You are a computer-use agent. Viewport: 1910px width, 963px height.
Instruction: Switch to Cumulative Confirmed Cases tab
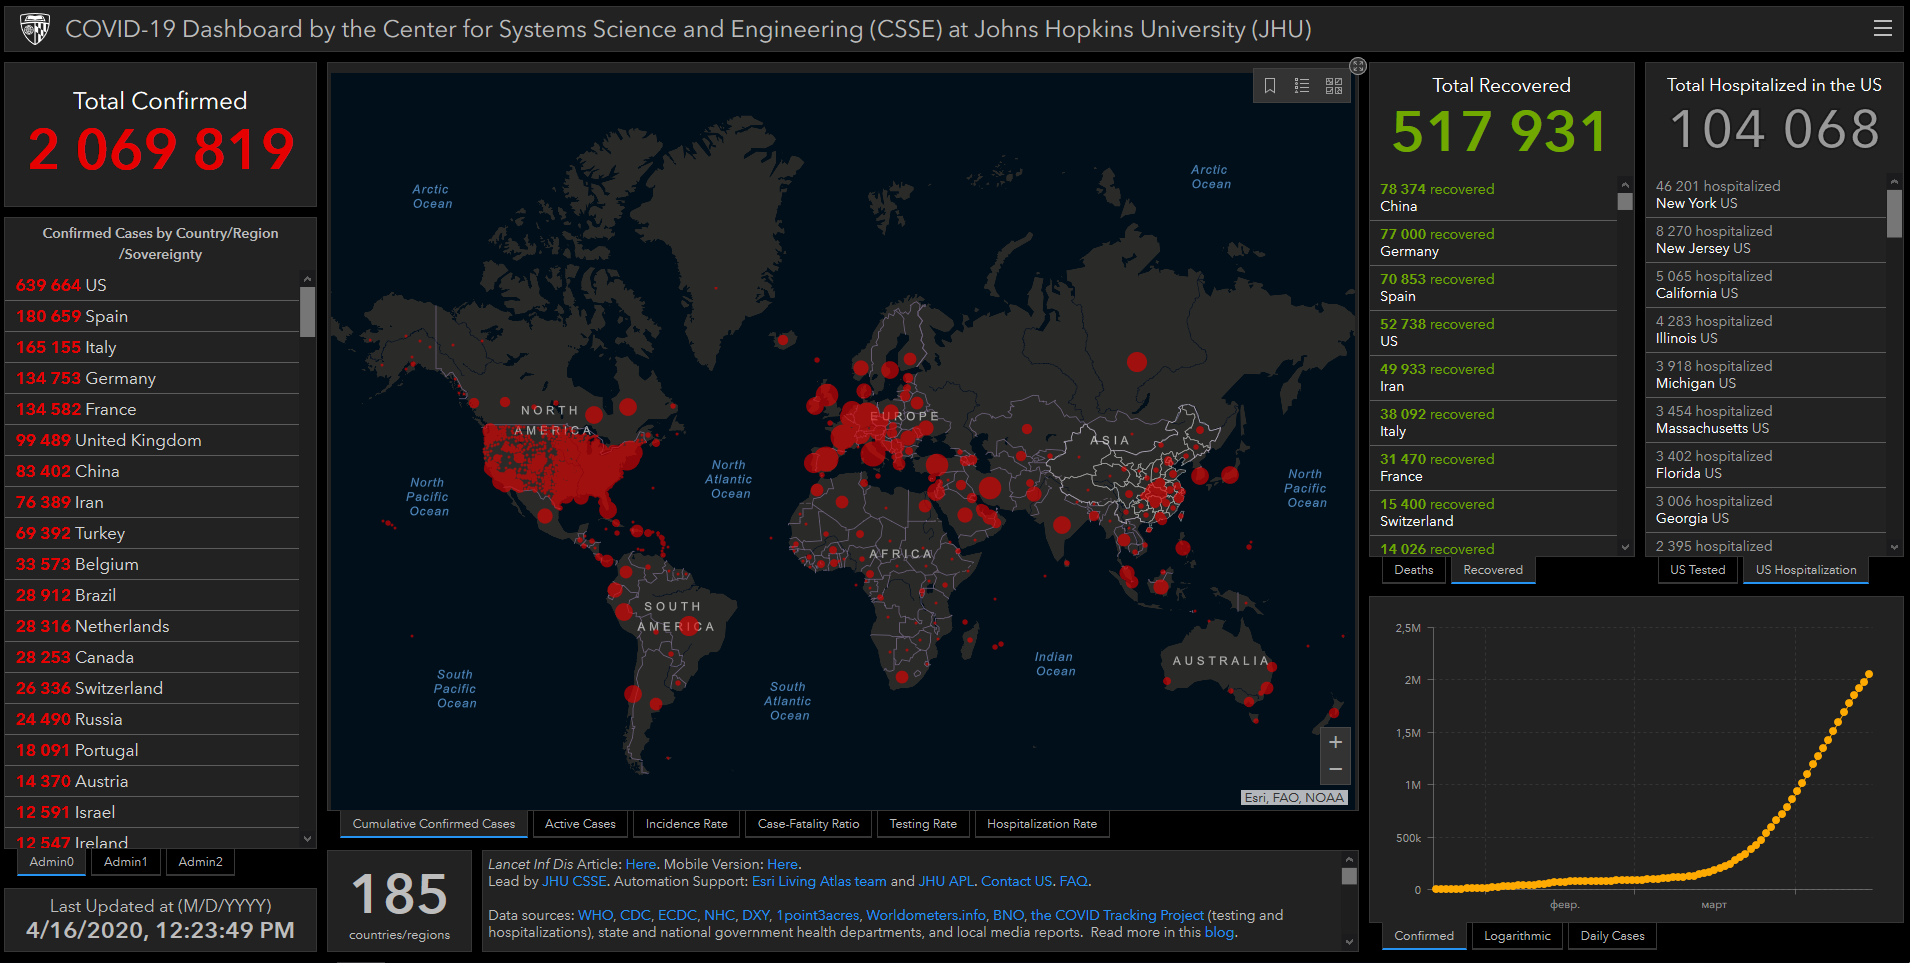[x=434, y=824]
